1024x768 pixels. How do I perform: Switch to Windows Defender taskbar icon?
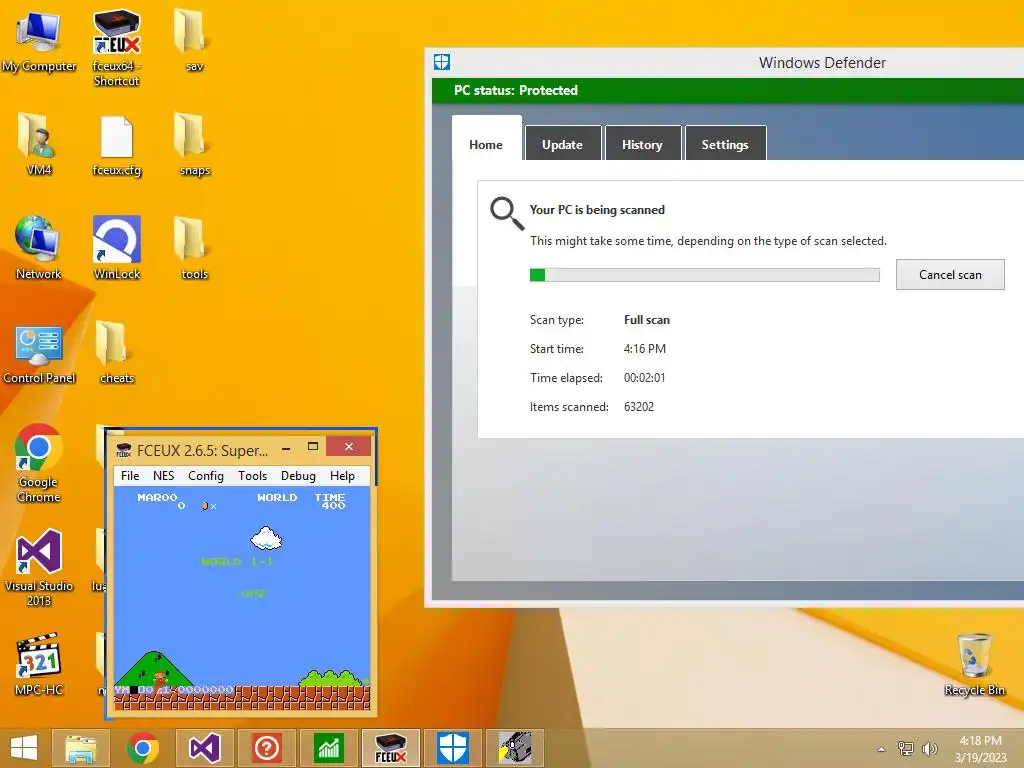pyautogui.click(x=453, y=747)
